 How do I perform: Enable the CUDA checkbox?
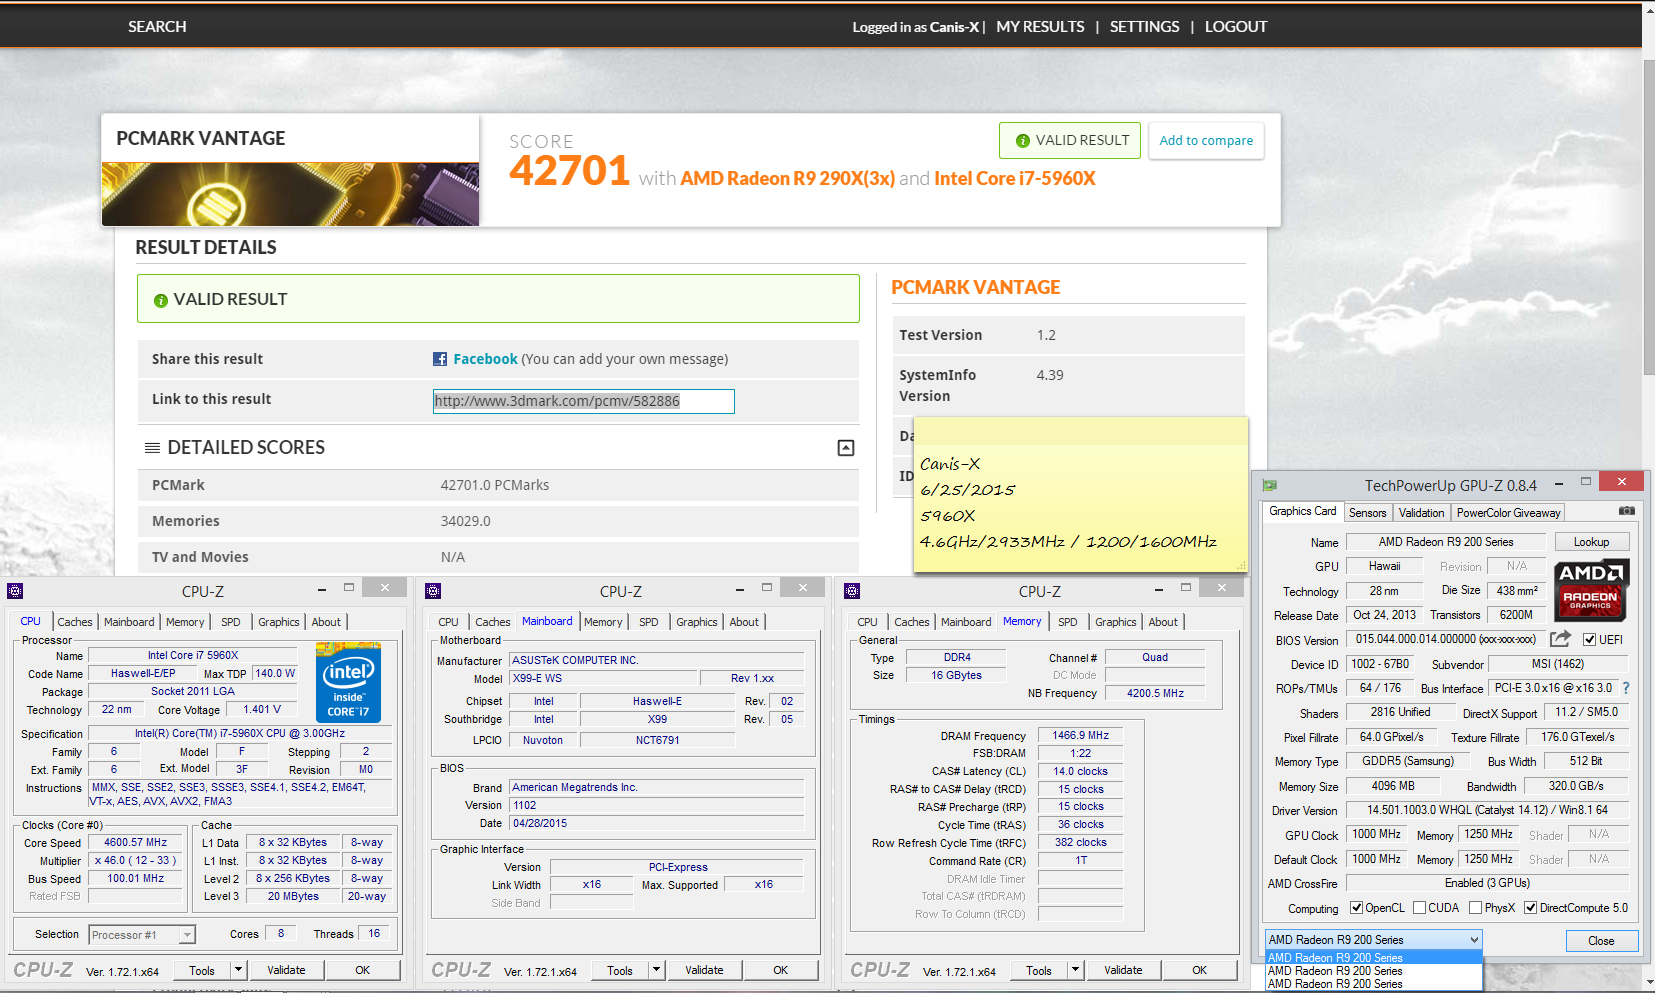(1419, 908)
